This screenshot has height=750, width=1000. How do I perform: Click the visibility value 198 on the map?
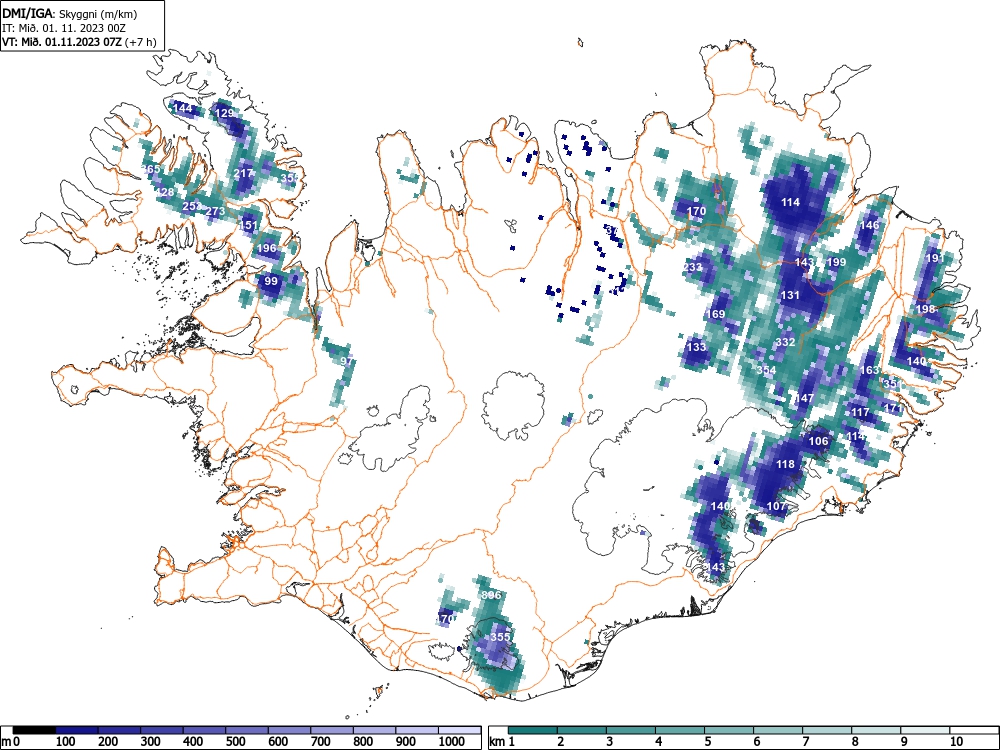coord(925,309)
